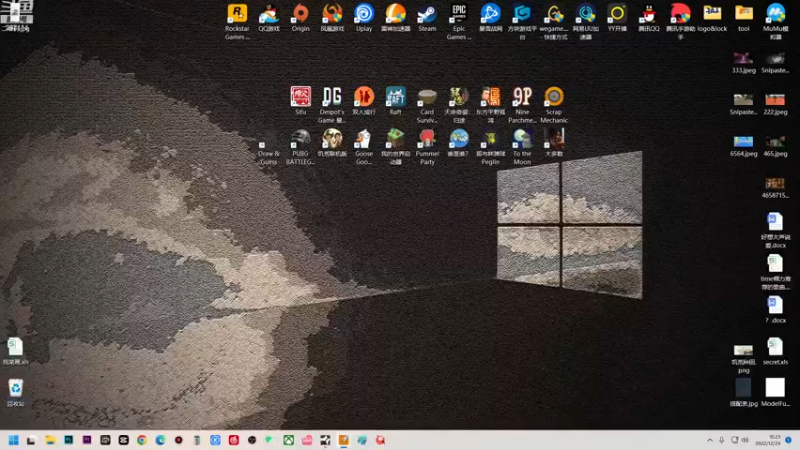Select the Scrap Mechanic shortcut
800x450 pixels.
pos(554,105)
